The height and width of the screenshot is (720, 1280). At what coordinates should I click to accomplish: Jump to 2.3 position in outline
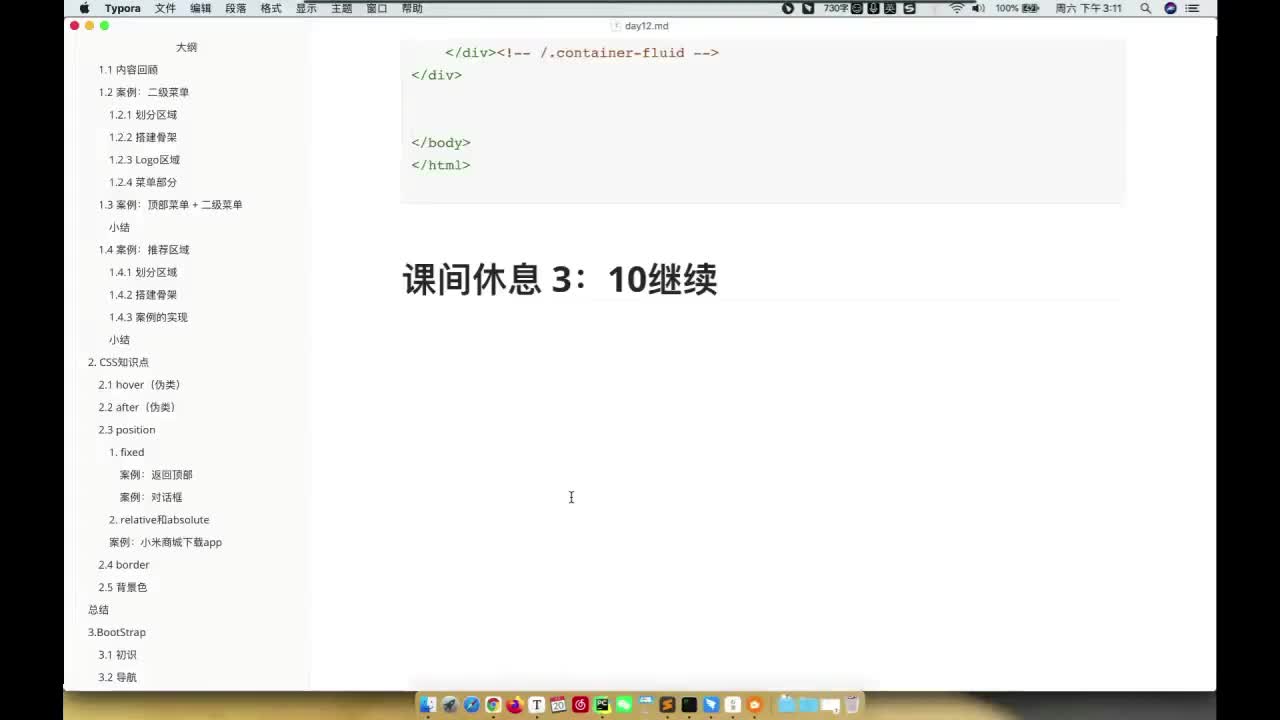point(127,430)
